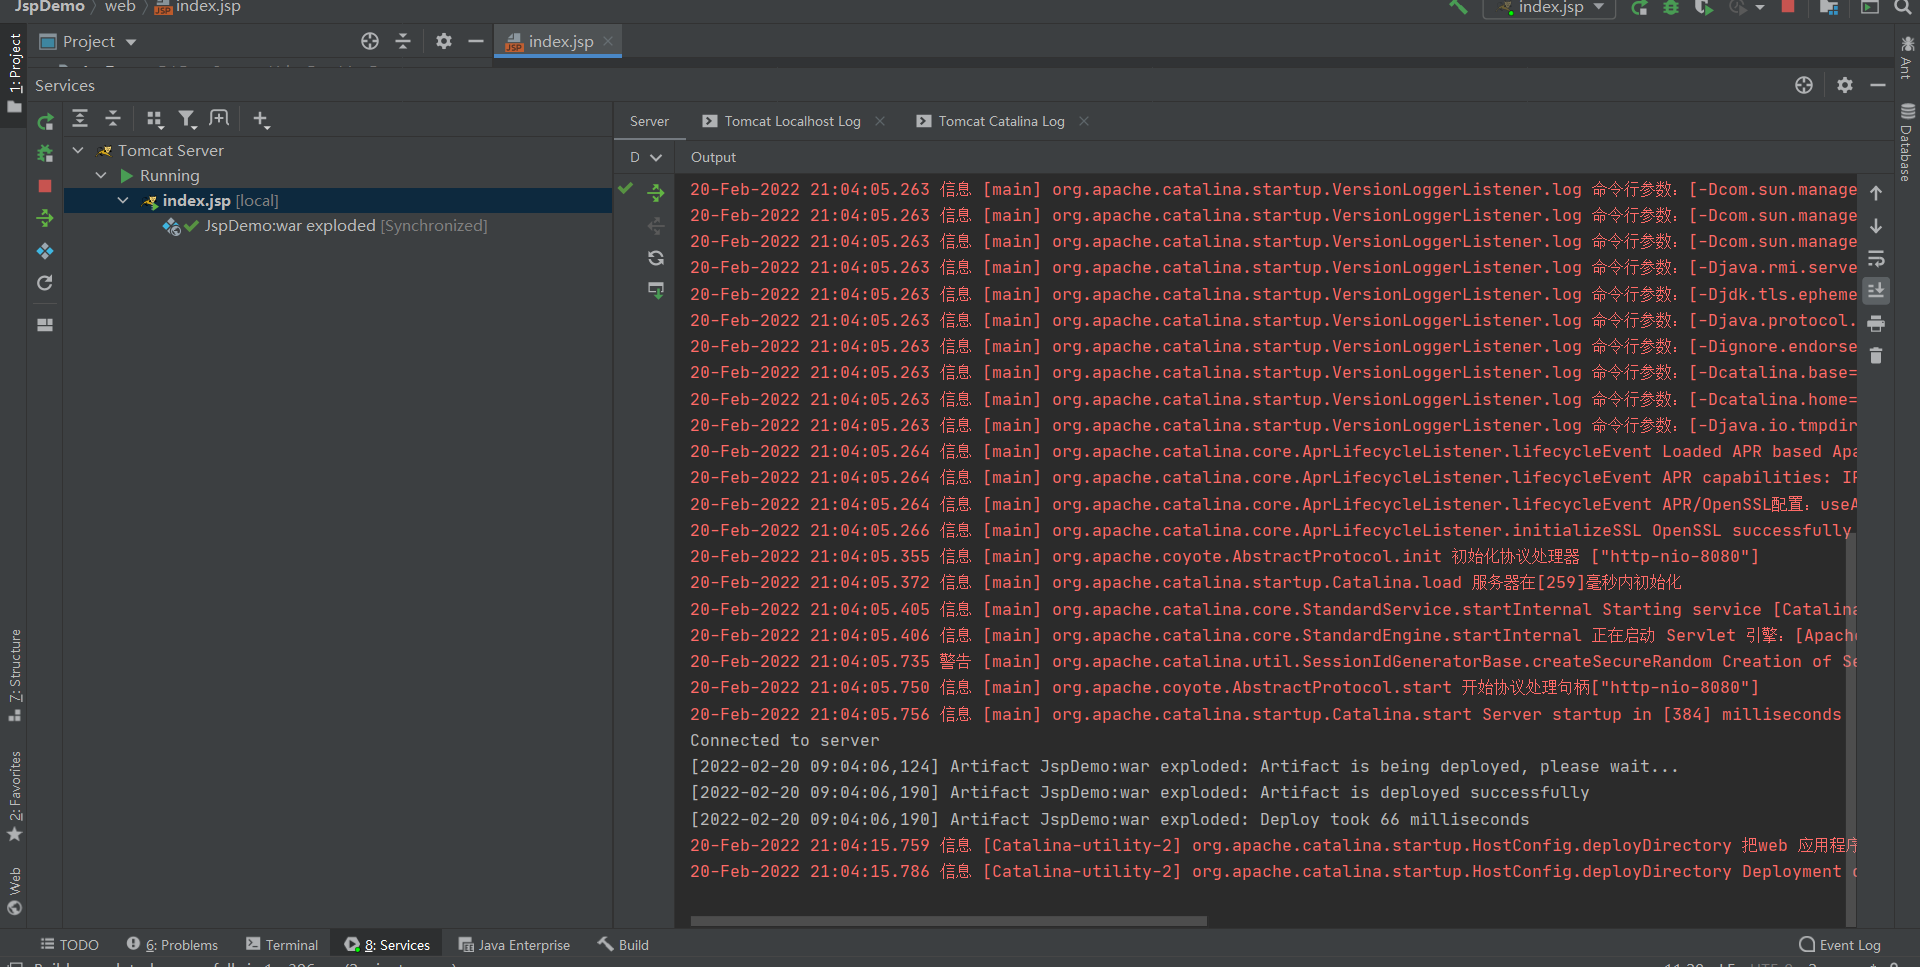Locate opened file with the Project panel crosshair
Screen dimensions: 1920x967
370,41
